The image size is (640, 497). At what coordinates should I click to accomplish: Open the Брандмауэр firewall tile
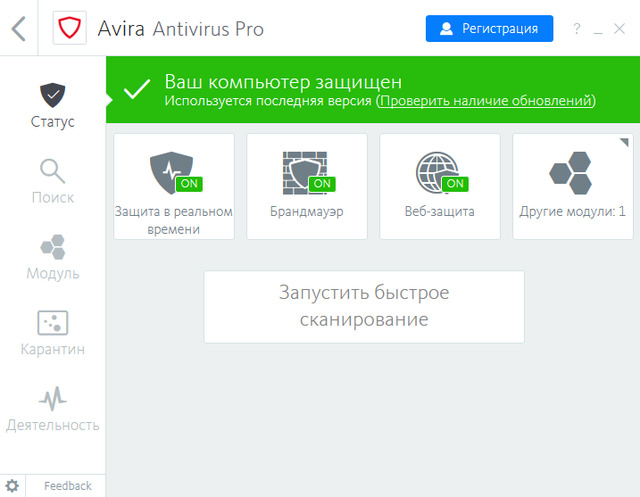click(x=307, y=186)
